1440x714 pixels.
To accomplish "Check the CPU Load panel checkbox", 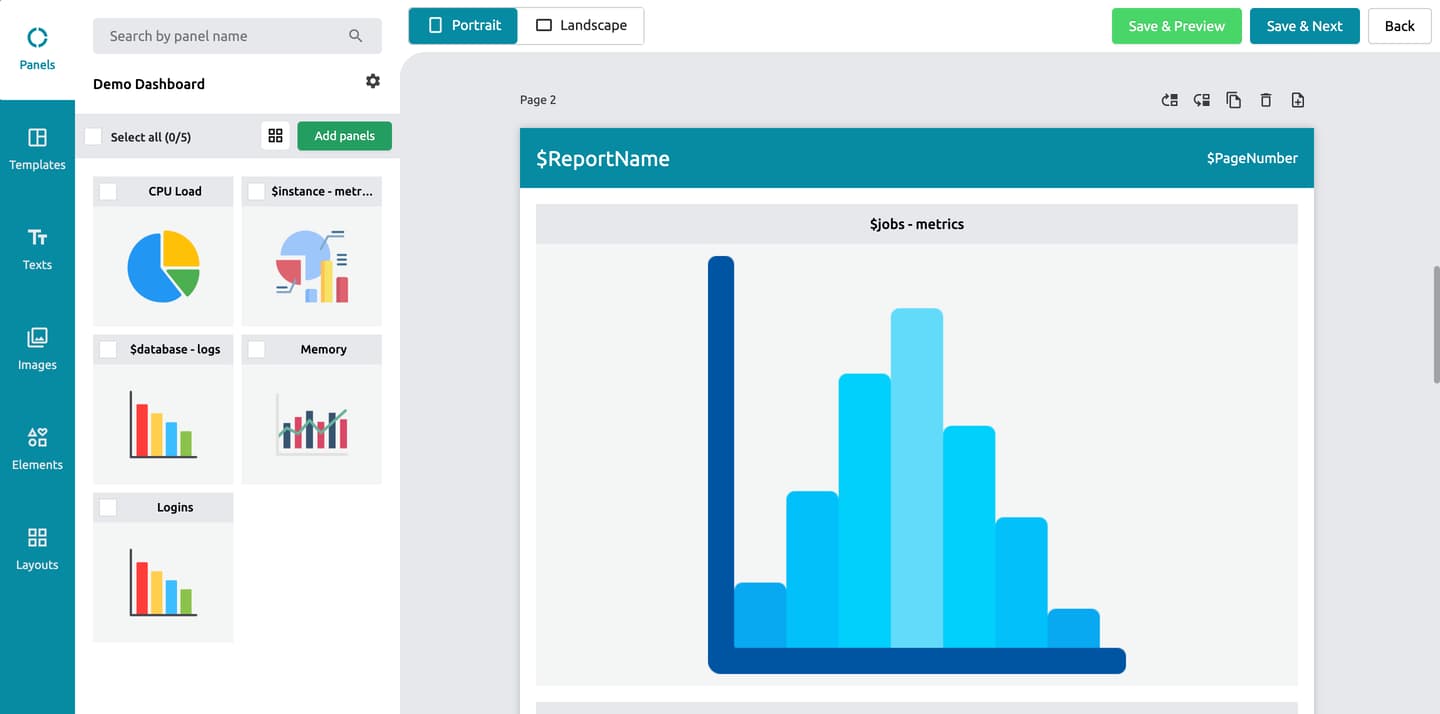I will point(108,191).
